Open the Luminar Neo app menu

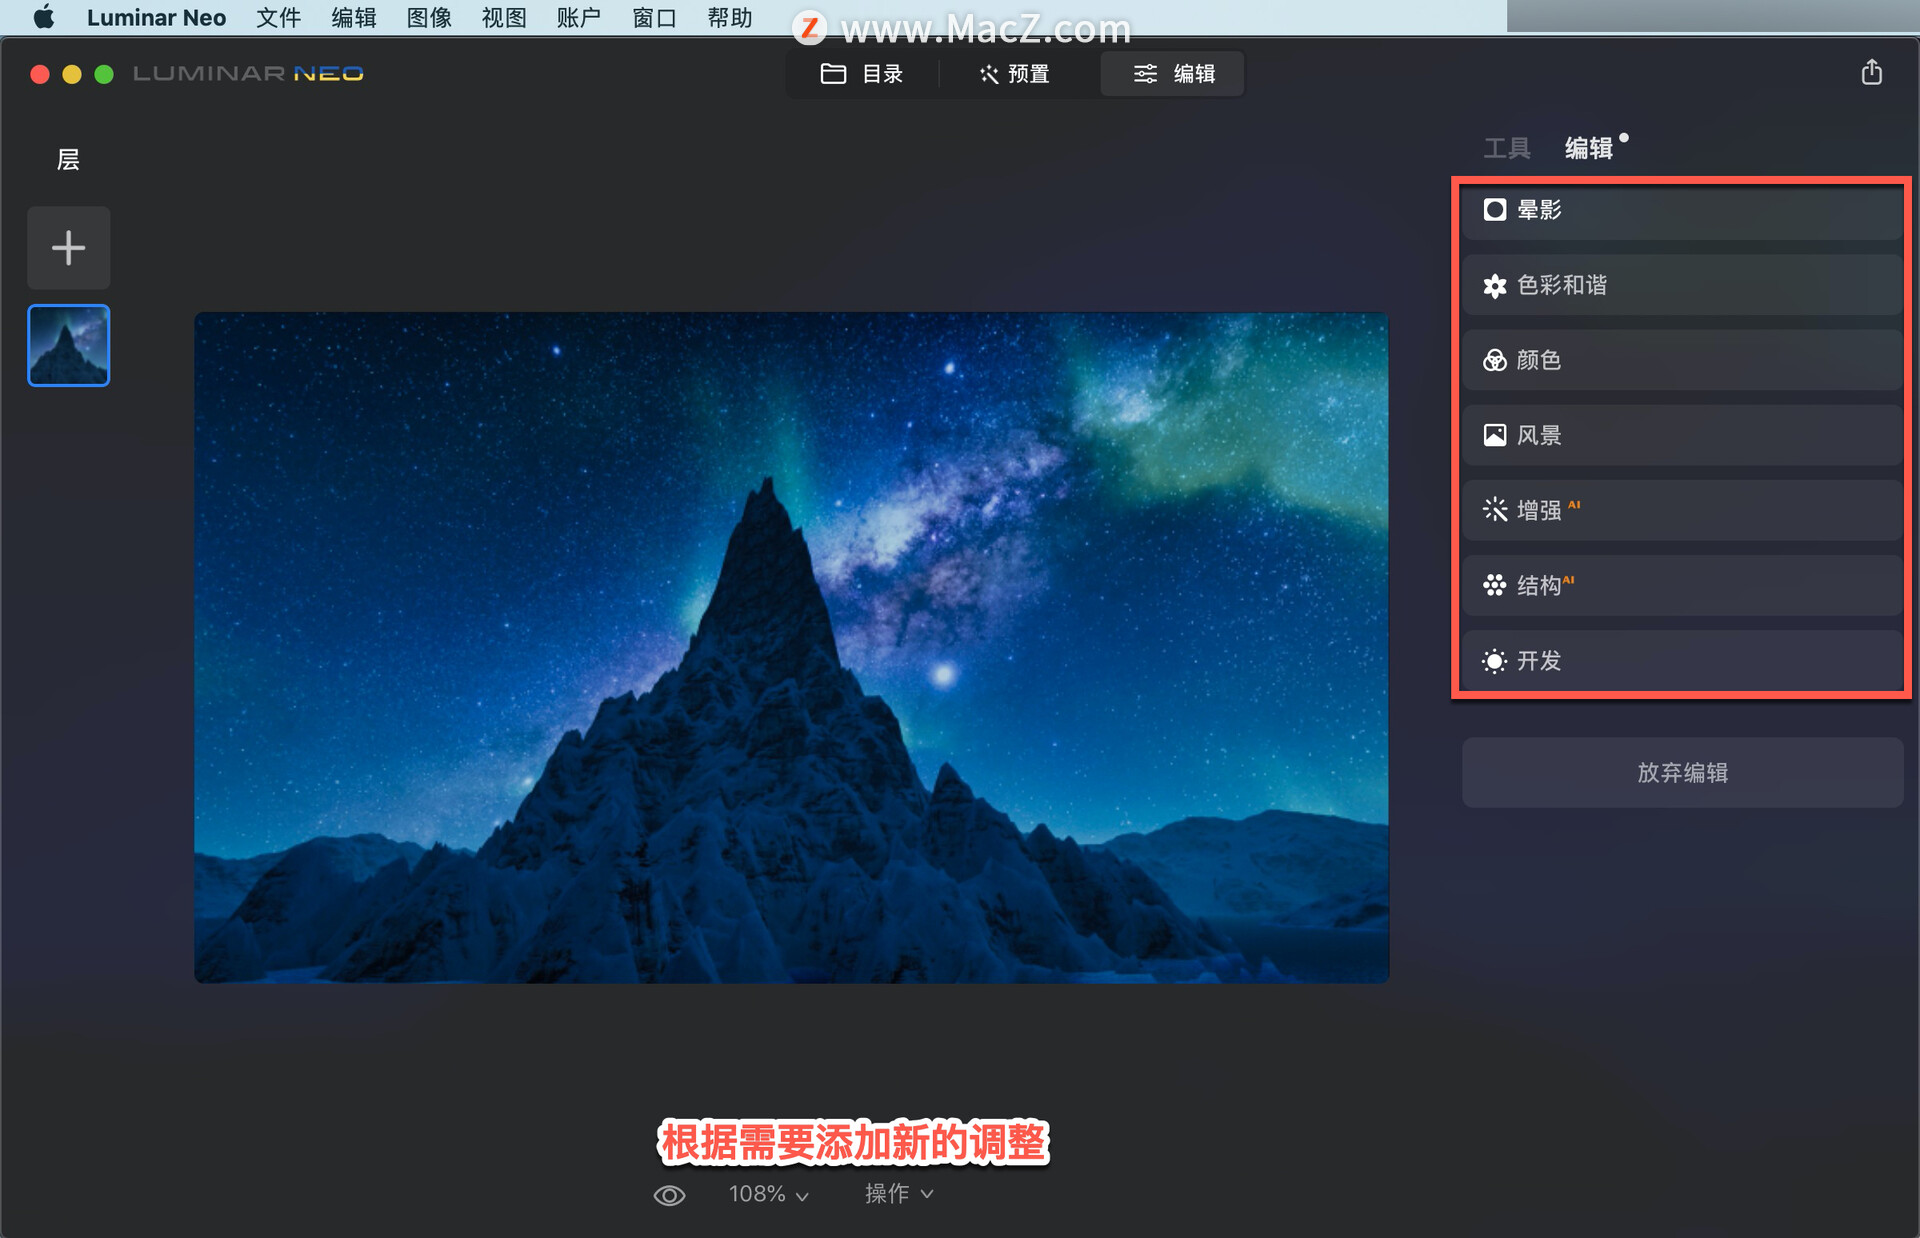tap(156, 17)
